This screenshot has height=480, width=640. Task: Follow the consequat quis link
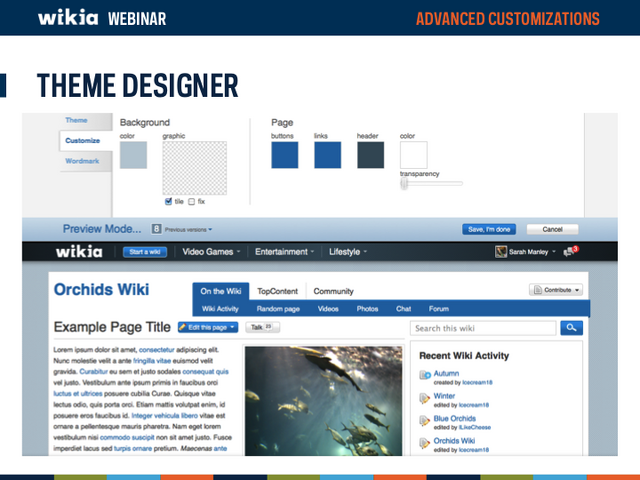(205, 371)
